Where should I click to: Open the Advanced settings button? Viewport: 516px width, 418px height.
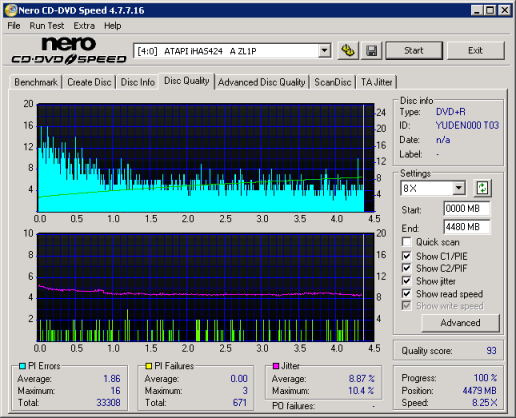click(x=460, y=323)
